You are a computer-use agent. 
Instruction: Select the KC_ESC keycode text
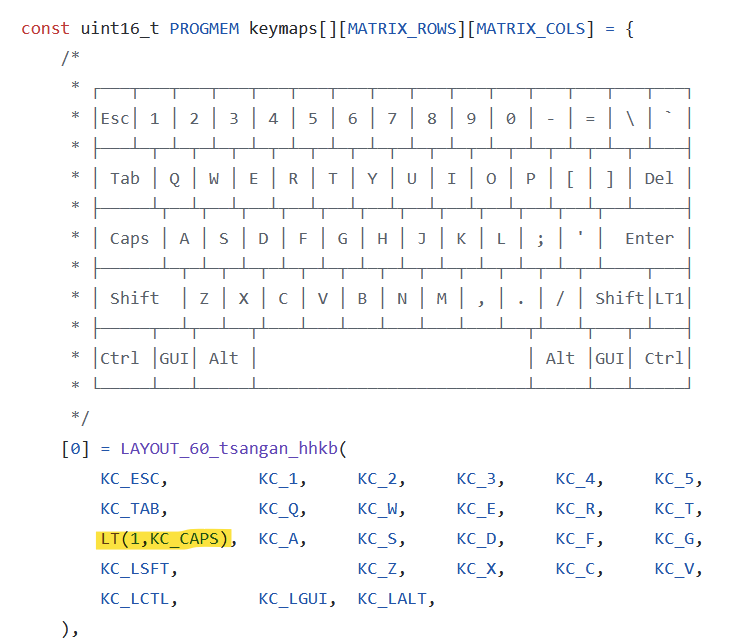coord(130,479)
